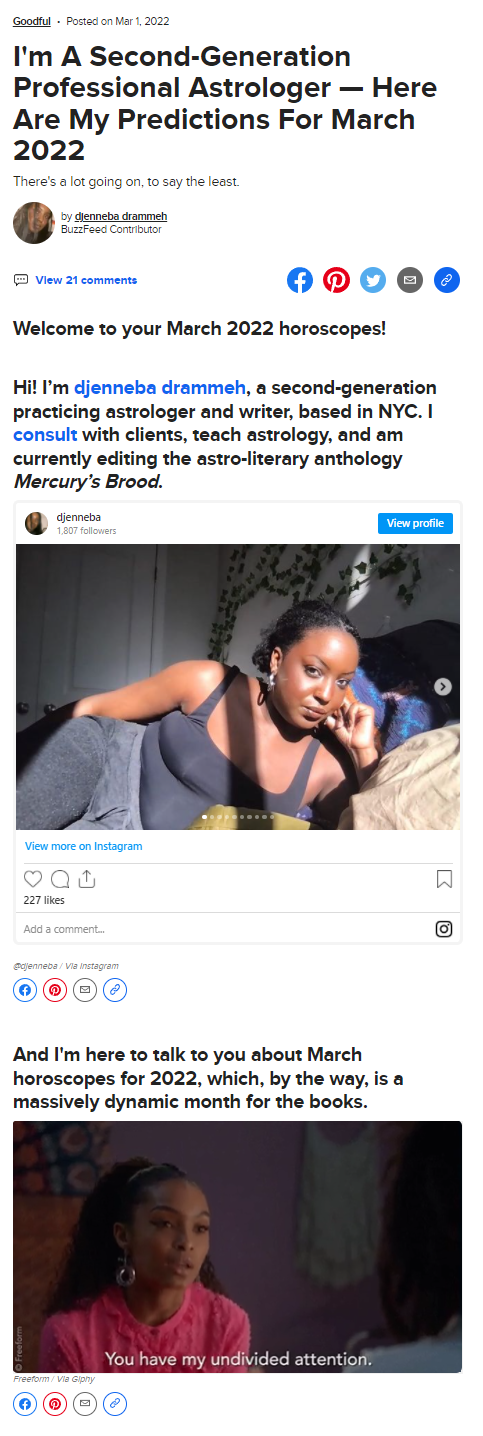Open the Goodful category link
Viewport: 483px width, 1436px height.
point(32,21)
